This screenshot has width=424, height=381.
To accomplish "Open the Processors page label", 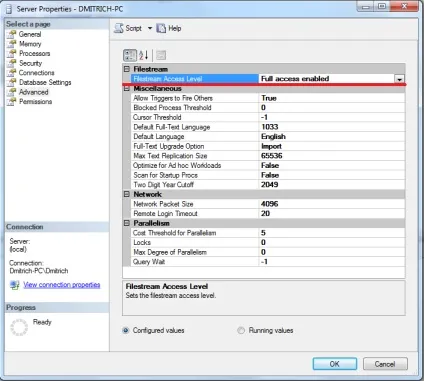I will tap(35, 54).
